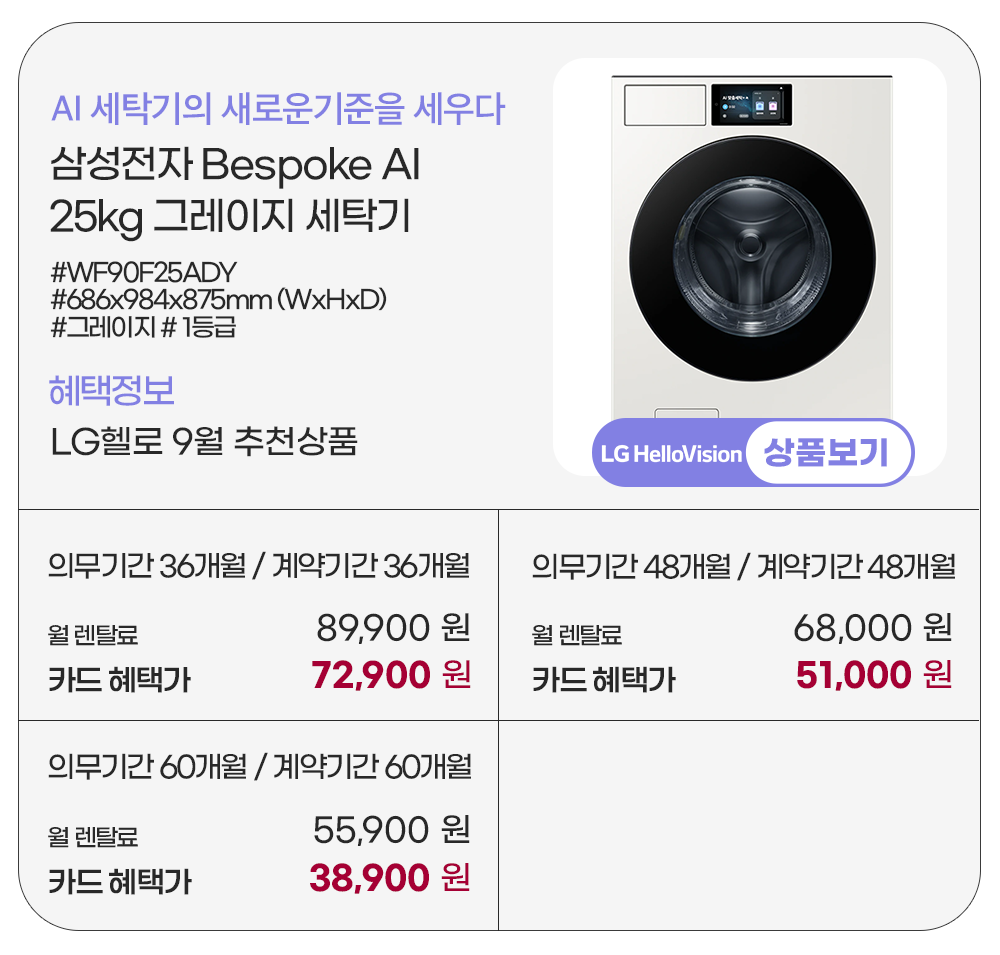Select the 36개월 contract period option
This screenshot has height=955, width=1000.
(258, 567)
